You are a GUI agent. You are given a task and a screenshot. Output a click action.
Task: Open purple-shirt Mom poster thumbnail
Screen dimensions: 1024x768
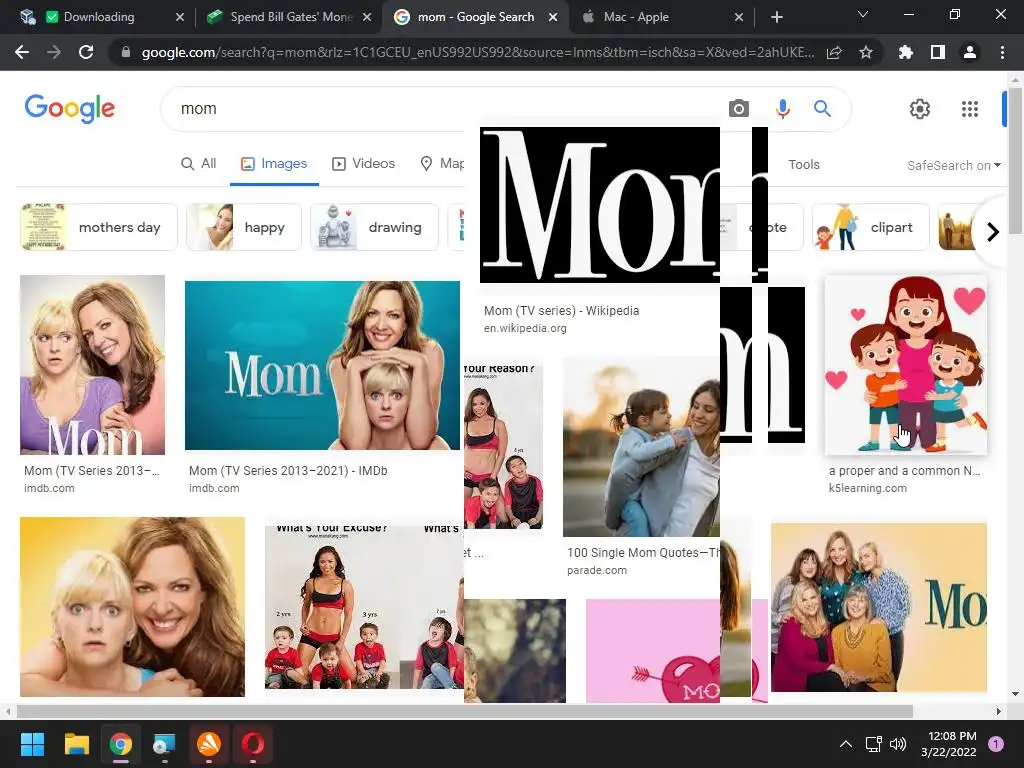click(93, 364)
